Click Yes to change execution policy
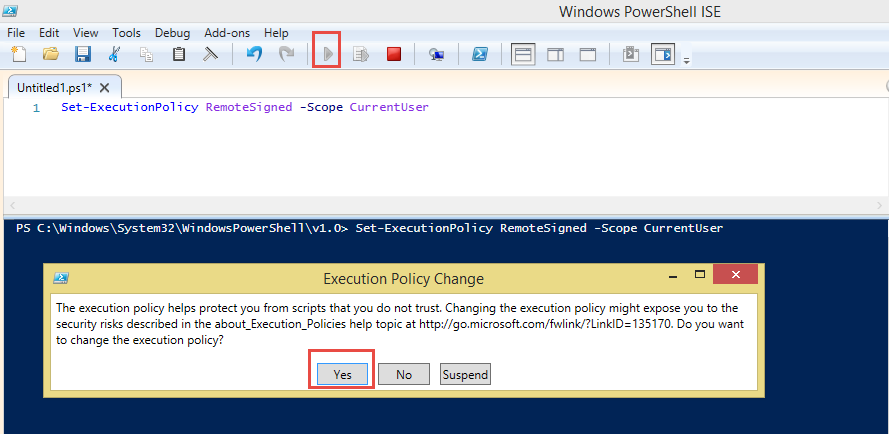This screenshot has height=434, width=889. [342, 374]
